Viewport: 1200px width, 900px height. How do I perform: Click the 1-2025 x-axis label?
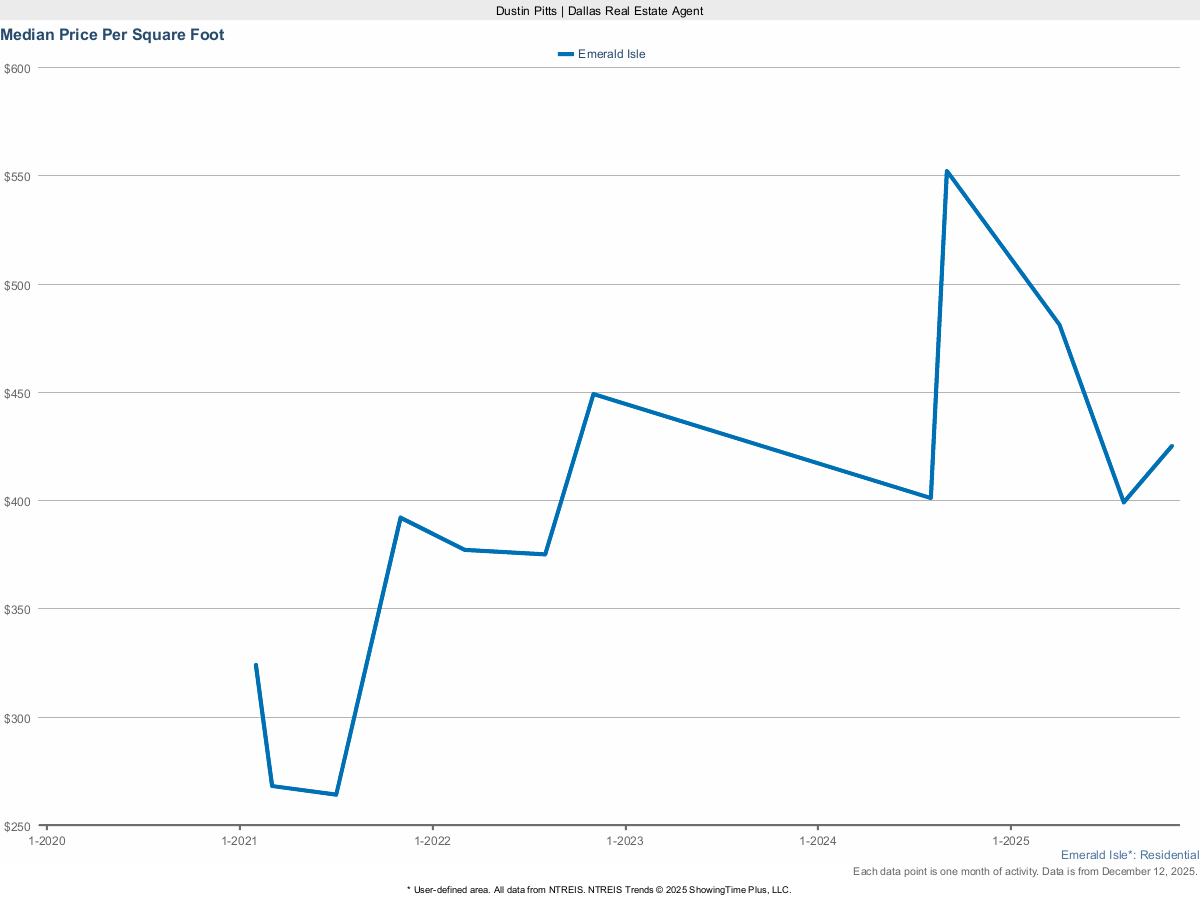tap(1011, 842)
